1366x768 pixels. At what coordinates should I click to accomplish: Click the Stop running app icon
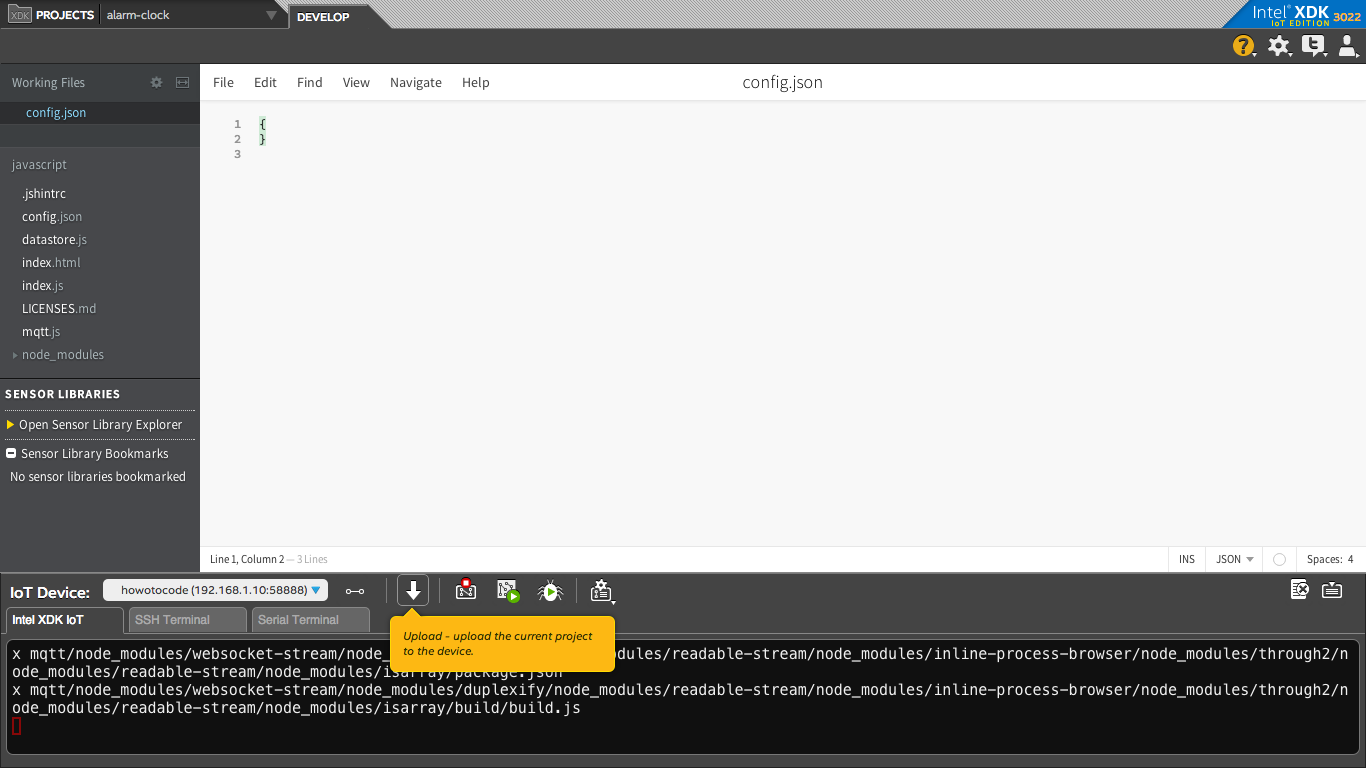click(466, 591)
